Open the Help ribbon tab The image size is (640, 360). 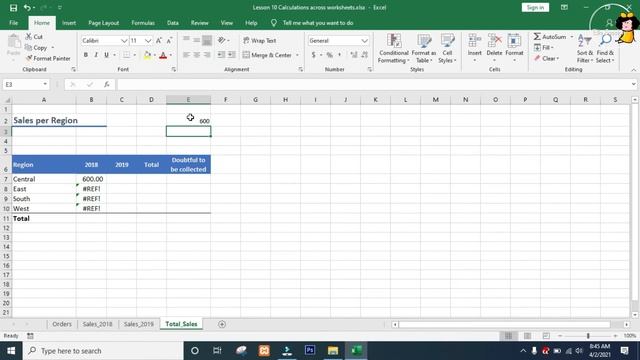click(251, 23)
